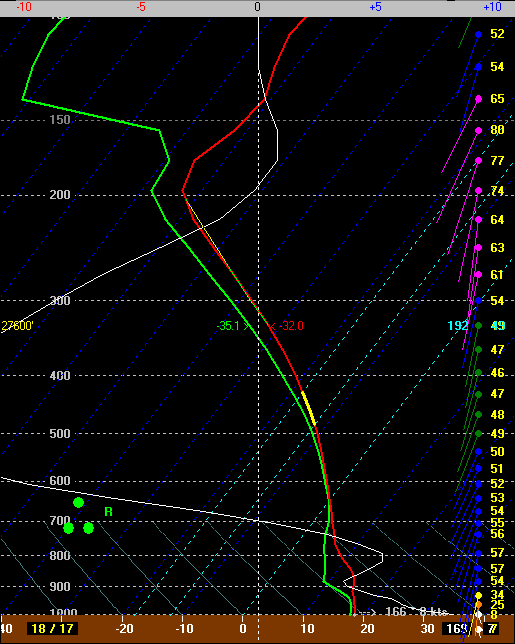Select the 55 knot wind speed label
Image resolution: width=515 pixels, height=644 pixels.
[x=497, y=523]
